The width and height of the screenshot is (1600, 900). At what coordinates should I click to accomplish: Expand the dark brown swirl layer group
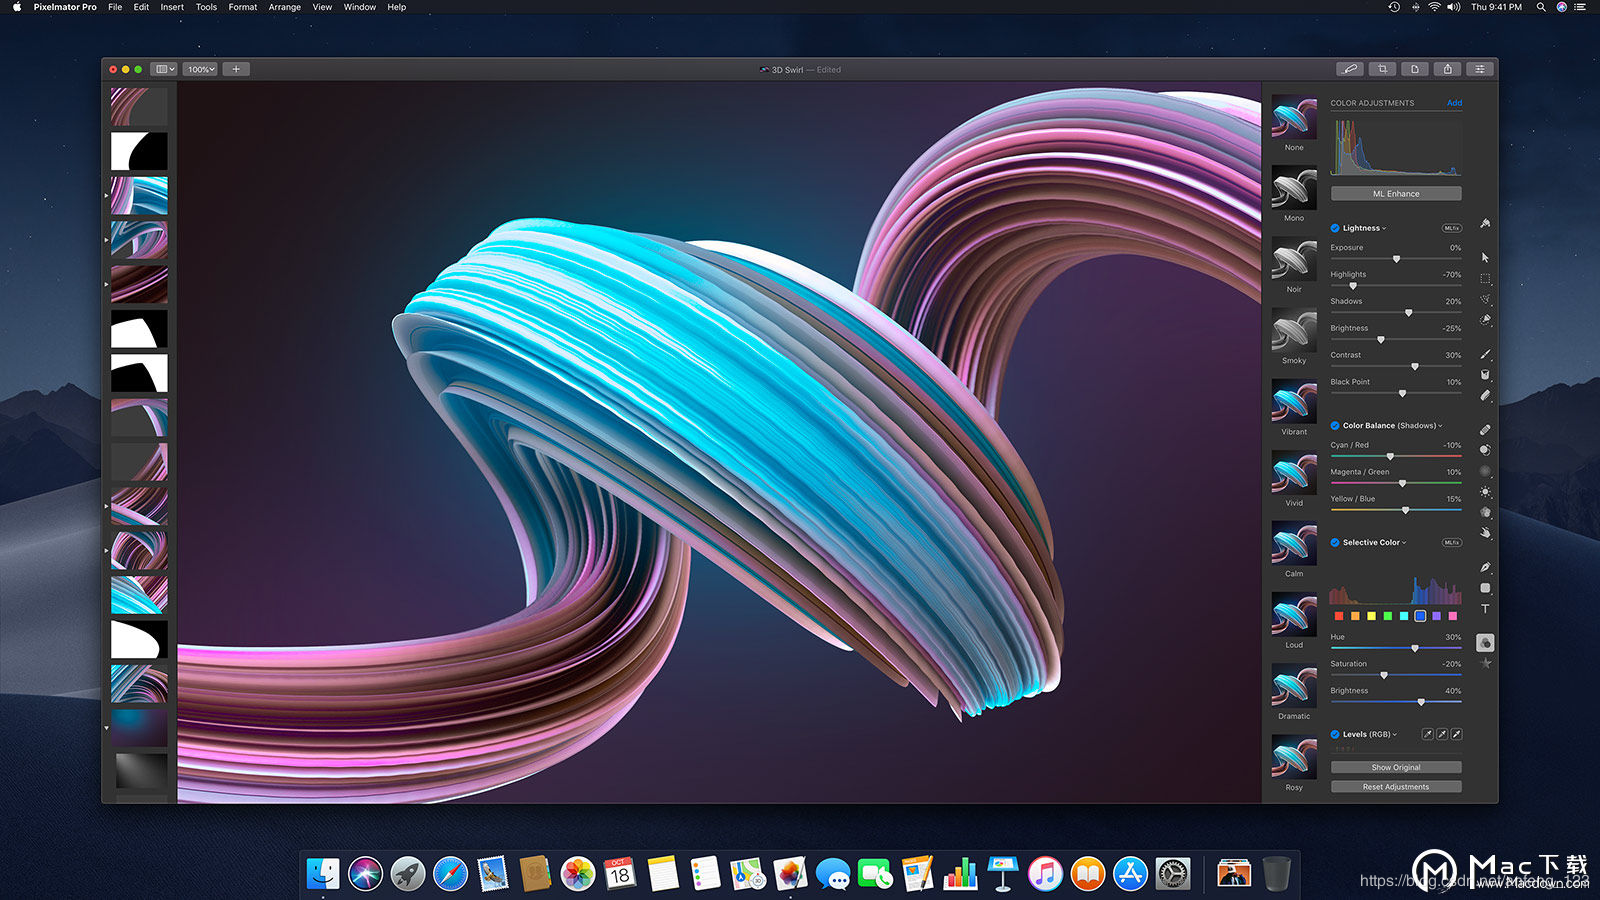[x=106, y=284]
